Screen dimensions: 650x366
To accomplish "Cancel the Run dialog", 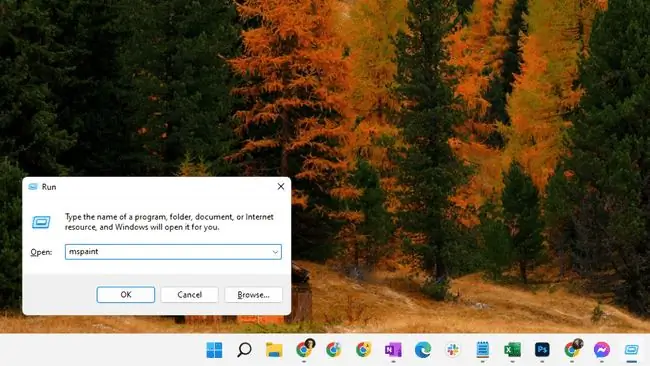I will [x=189, y=295].
